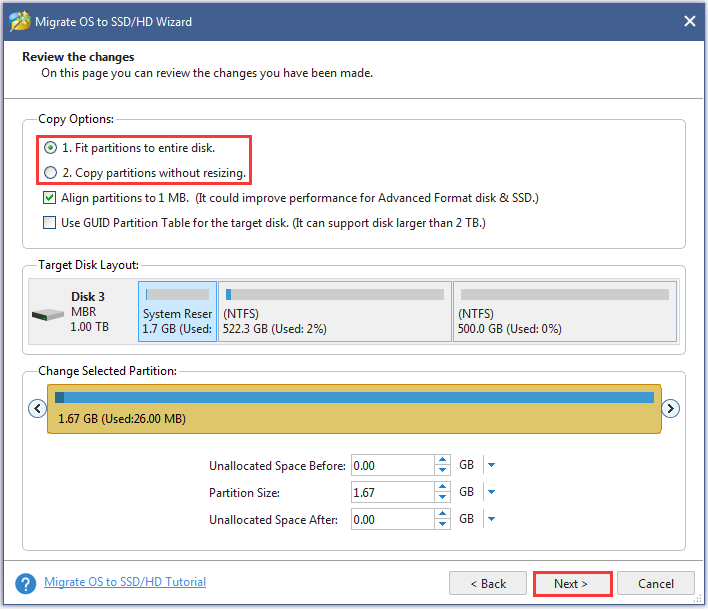
Task: Select the 522.3 GB NTFS partition
Action: pyautogui.click(x=335, y=312)
